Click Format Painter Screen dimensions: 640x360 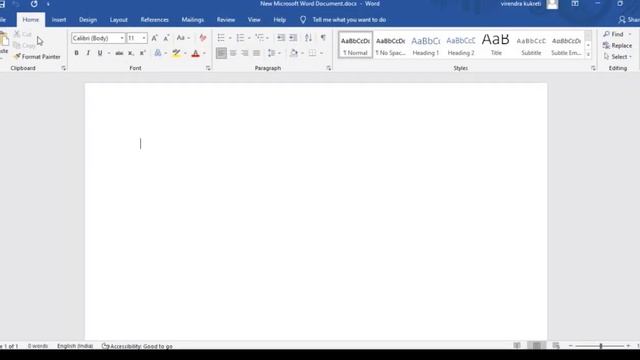tap(37, 57)
